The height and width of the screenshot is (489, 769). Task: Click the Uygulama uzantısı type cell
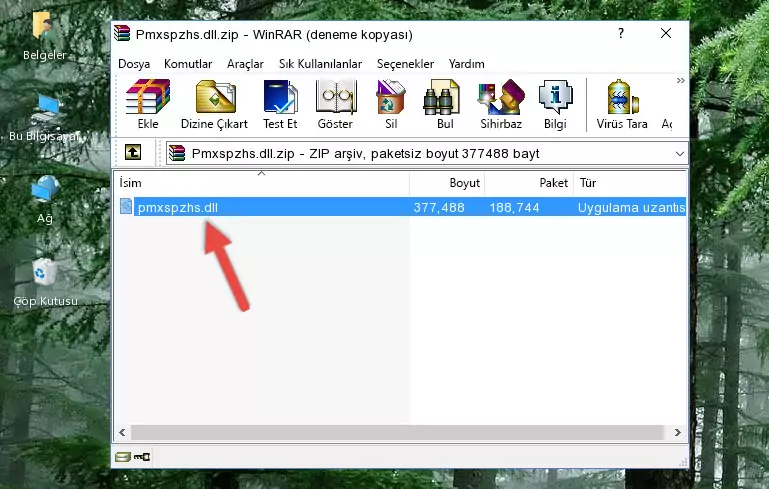coord(631,207)
